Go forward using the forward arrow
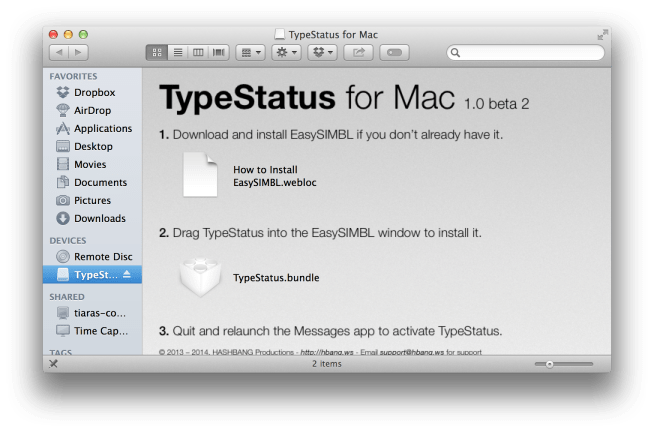The height and width of the screenshot is (432, 654). pyautogui.click(x=78, y=52)
